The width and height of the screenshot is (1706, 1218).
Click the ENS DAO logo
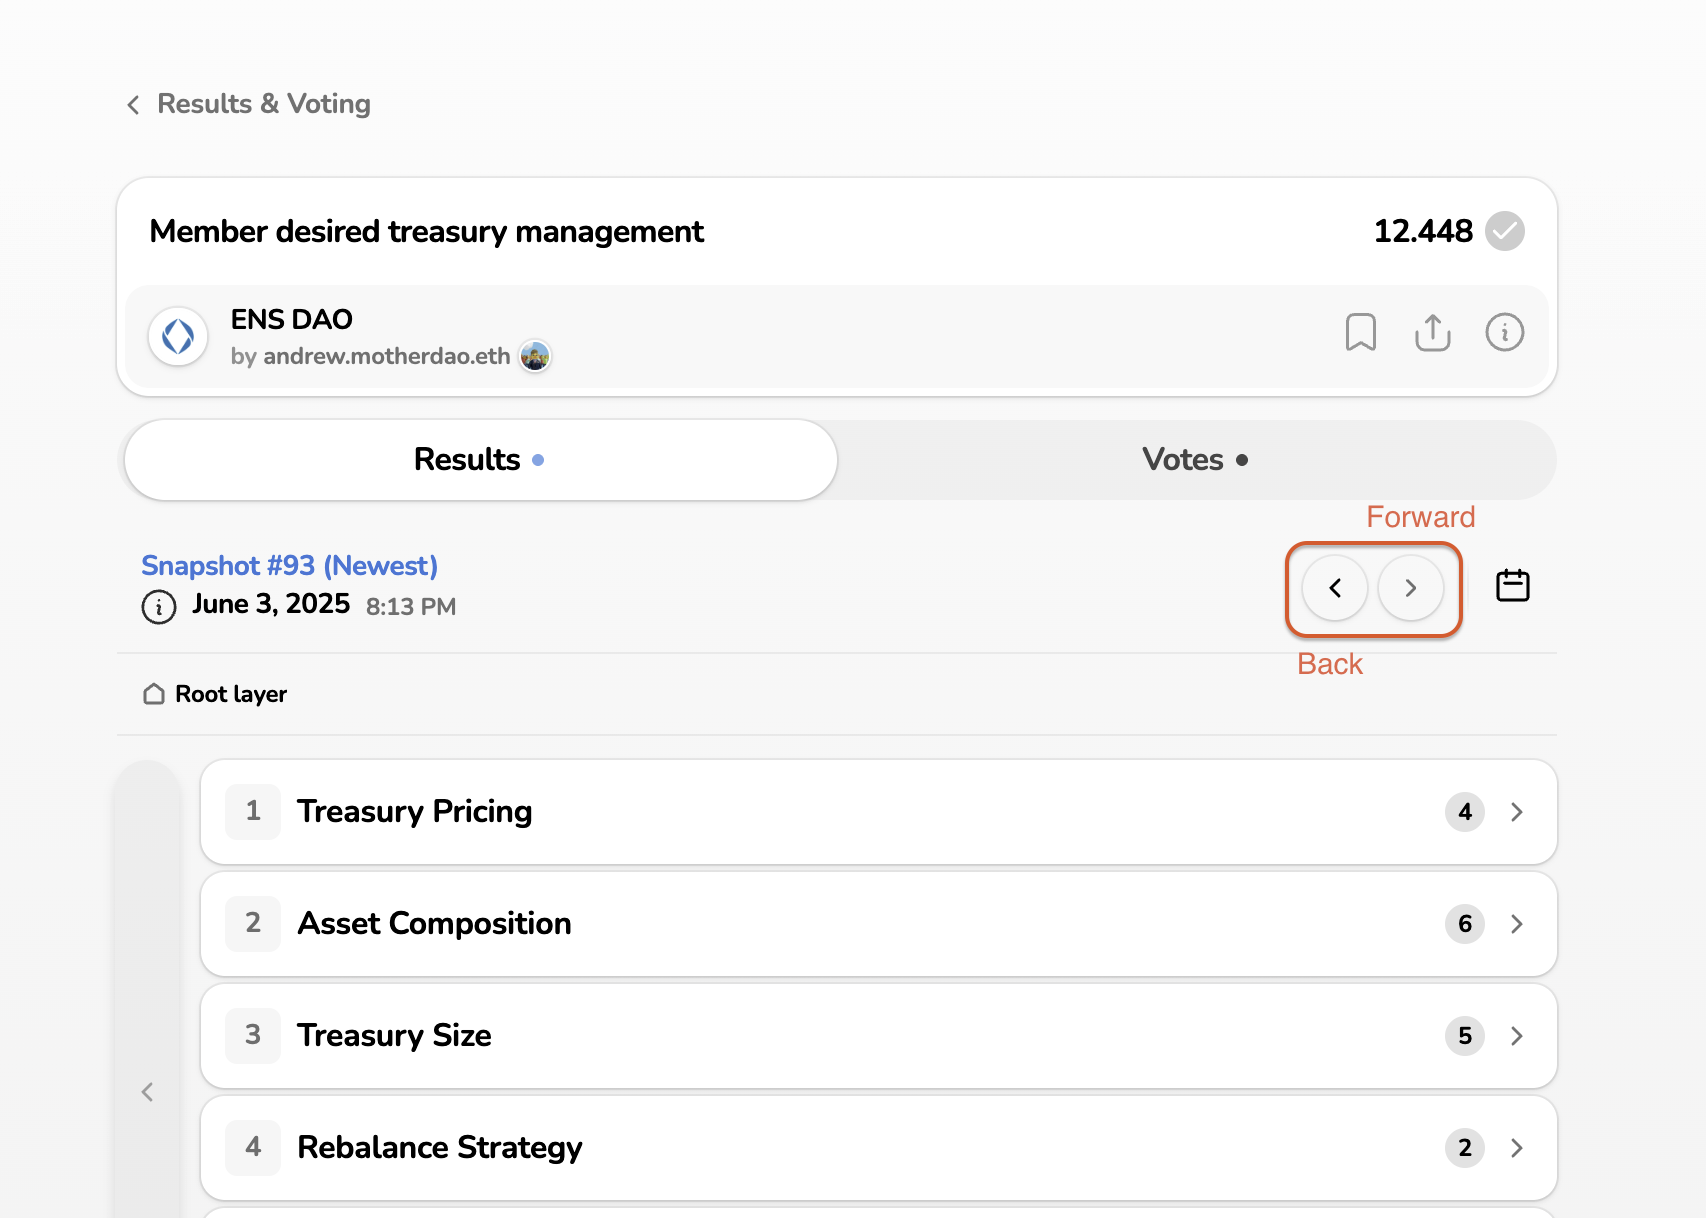[x=178, y=336]
